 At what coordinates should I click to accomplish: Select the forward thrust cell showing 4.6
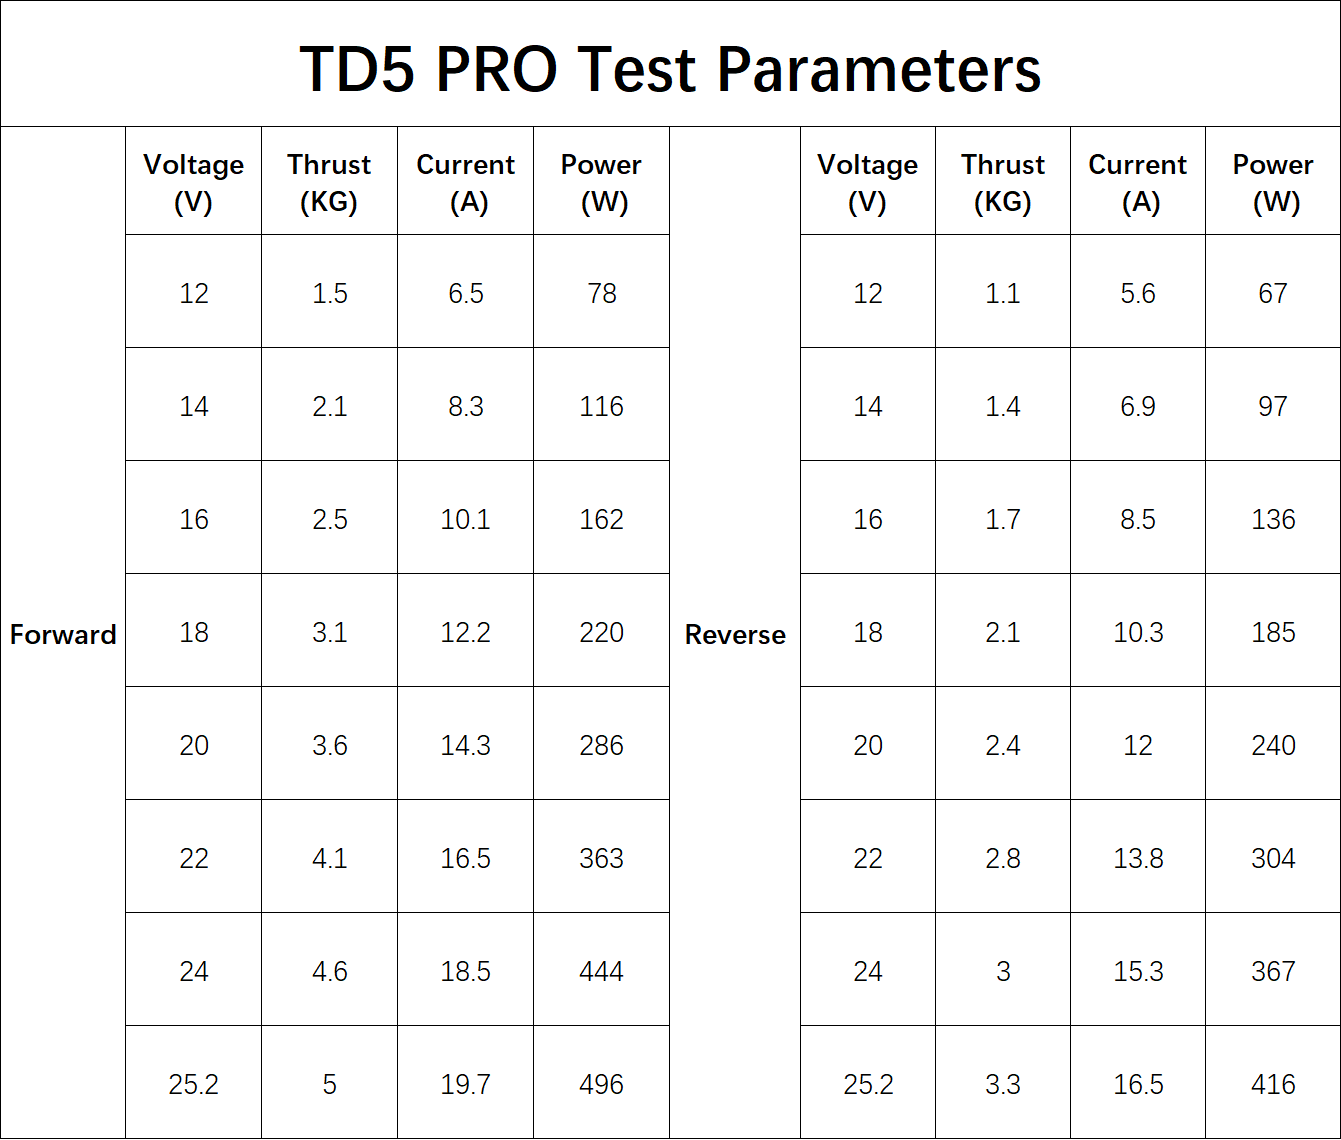pos(329,971)
